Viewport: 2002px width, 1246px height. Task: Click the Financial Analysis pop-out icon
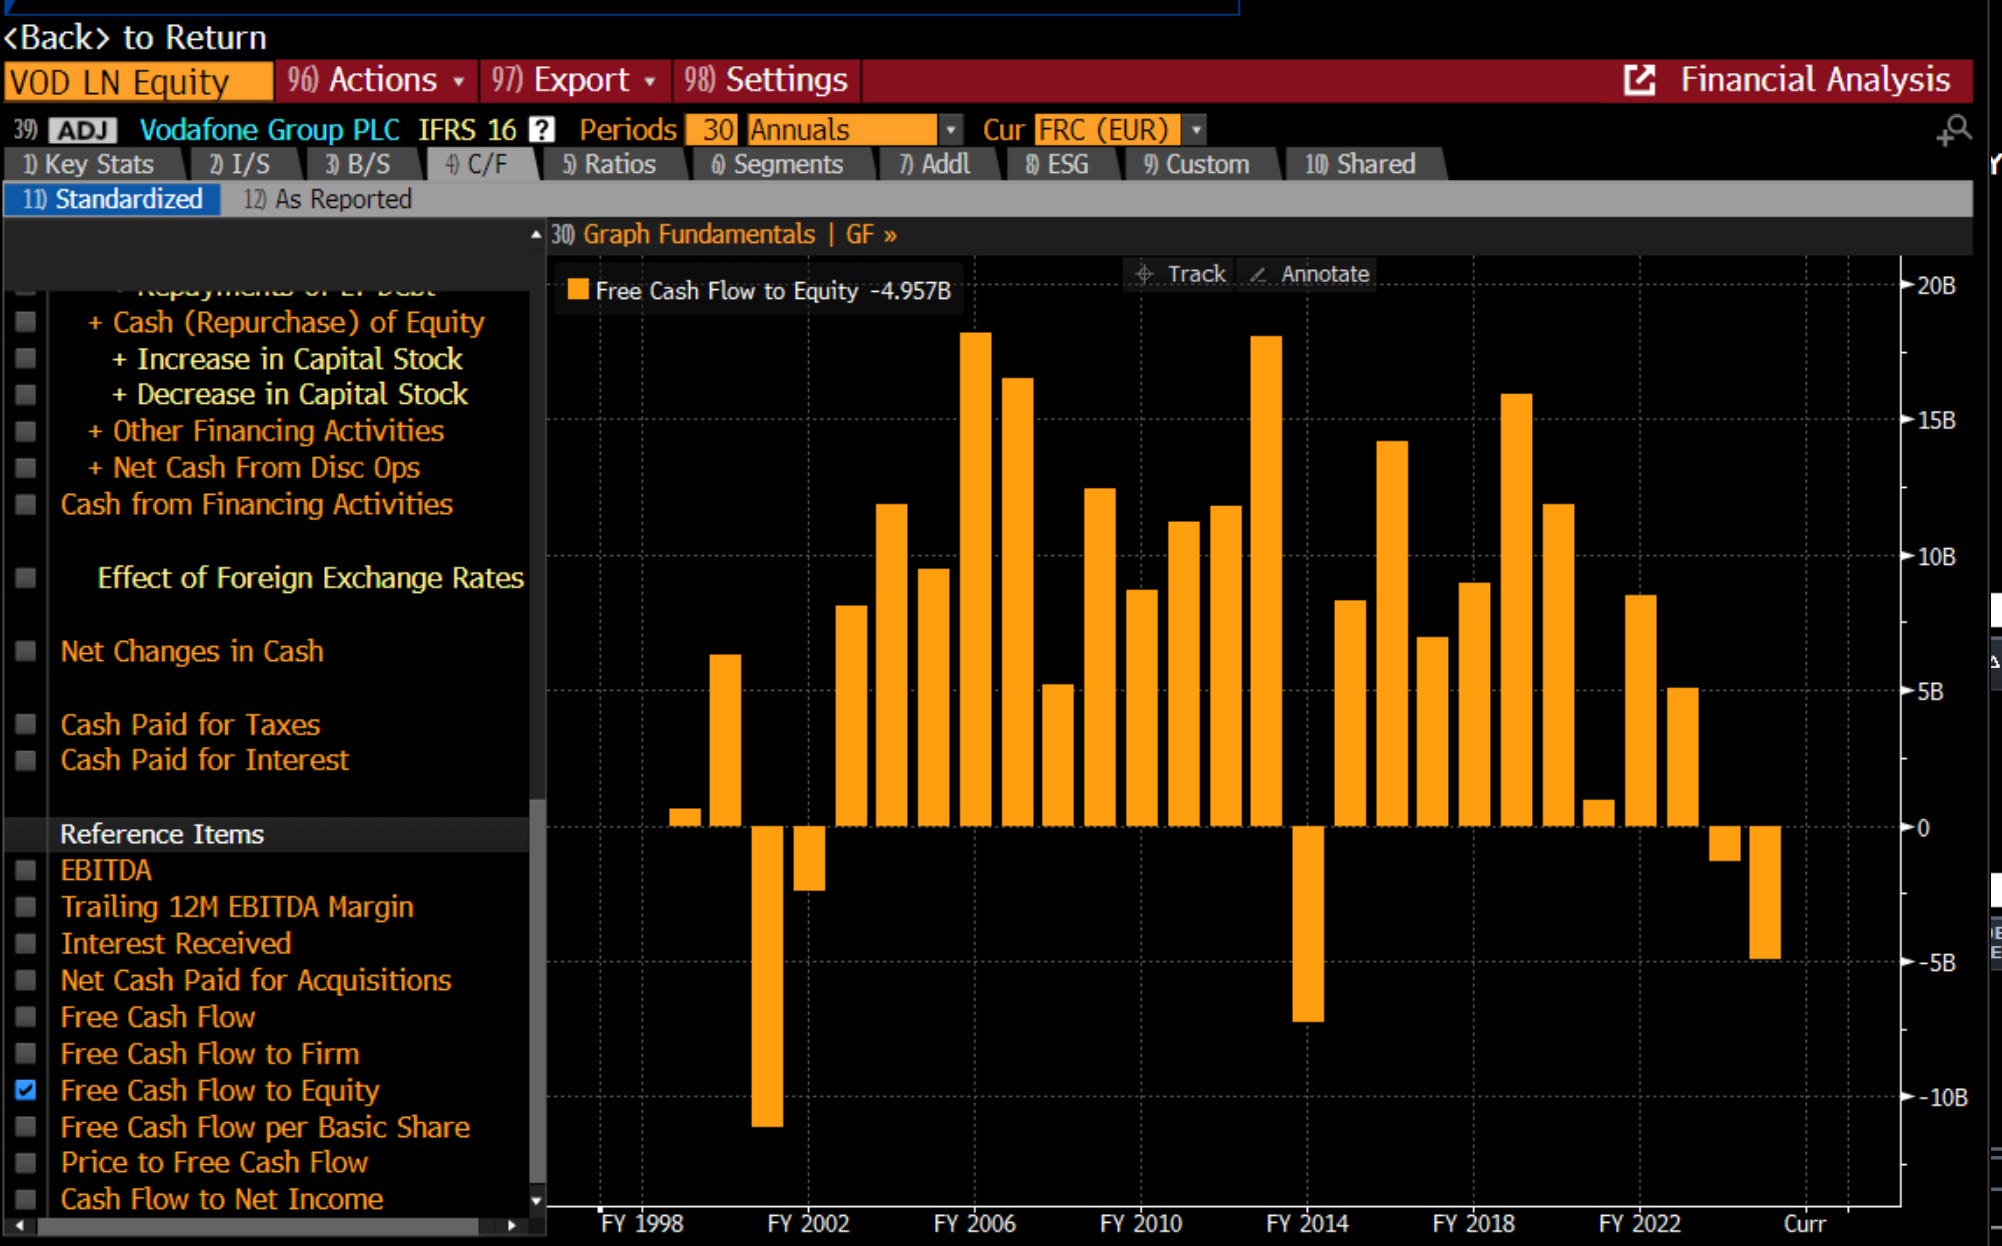coord(1639,80)
